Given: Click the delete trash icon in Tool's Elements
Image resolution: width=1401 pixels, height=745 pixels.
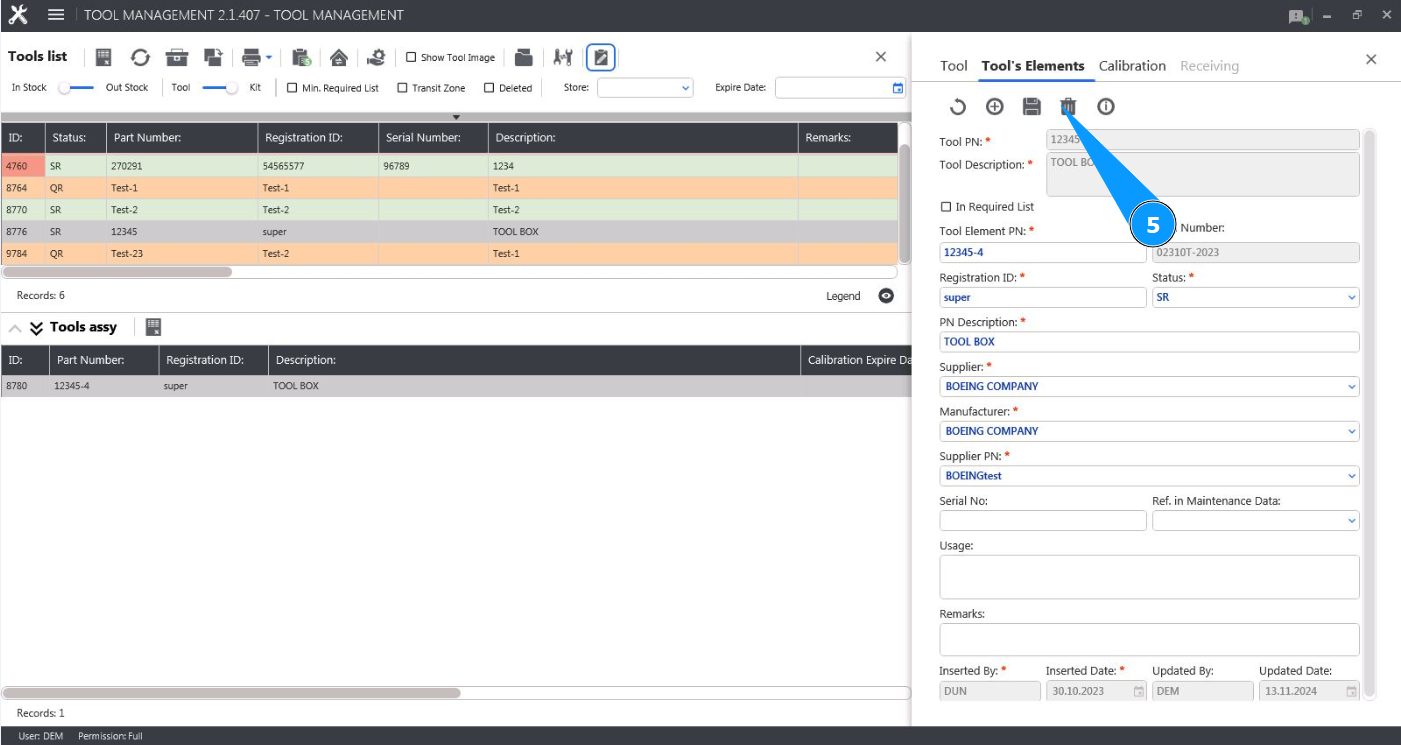Looking at the screenshot, I should click(1068, 107).
